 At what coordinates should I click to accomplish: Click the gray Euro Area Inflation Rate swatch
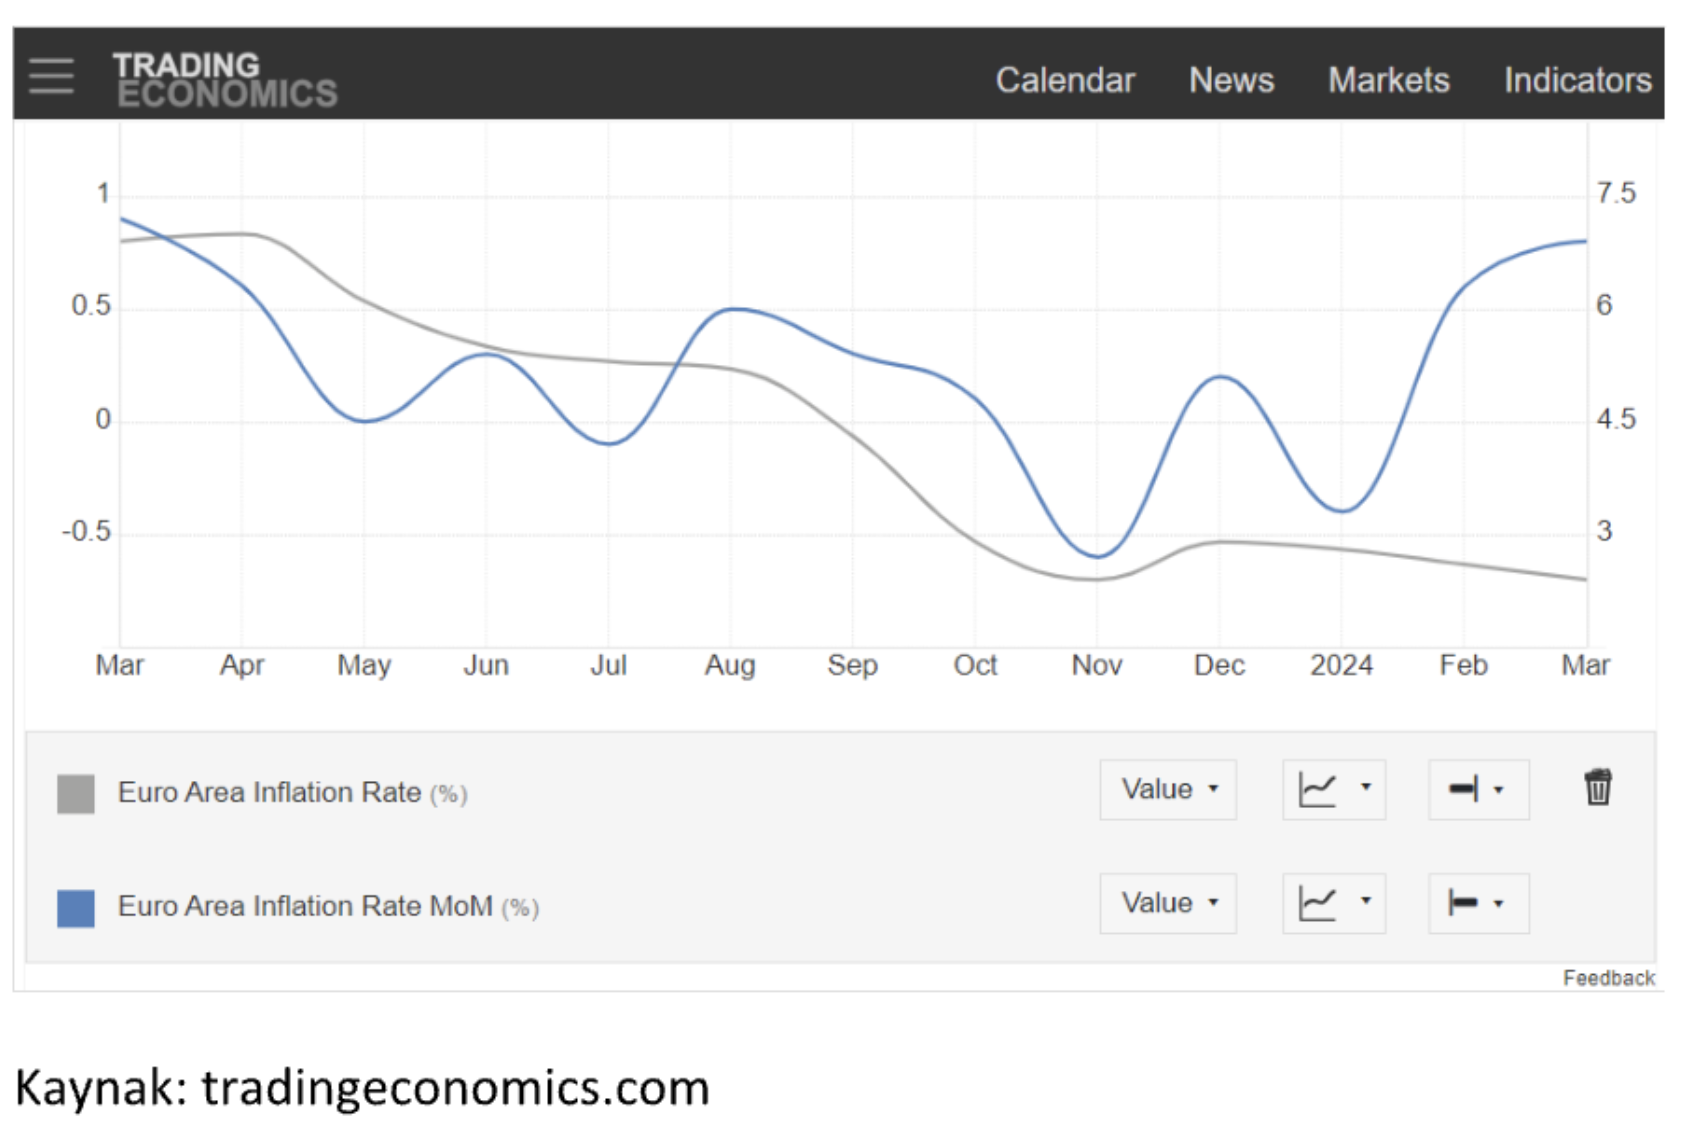[76, 794]
